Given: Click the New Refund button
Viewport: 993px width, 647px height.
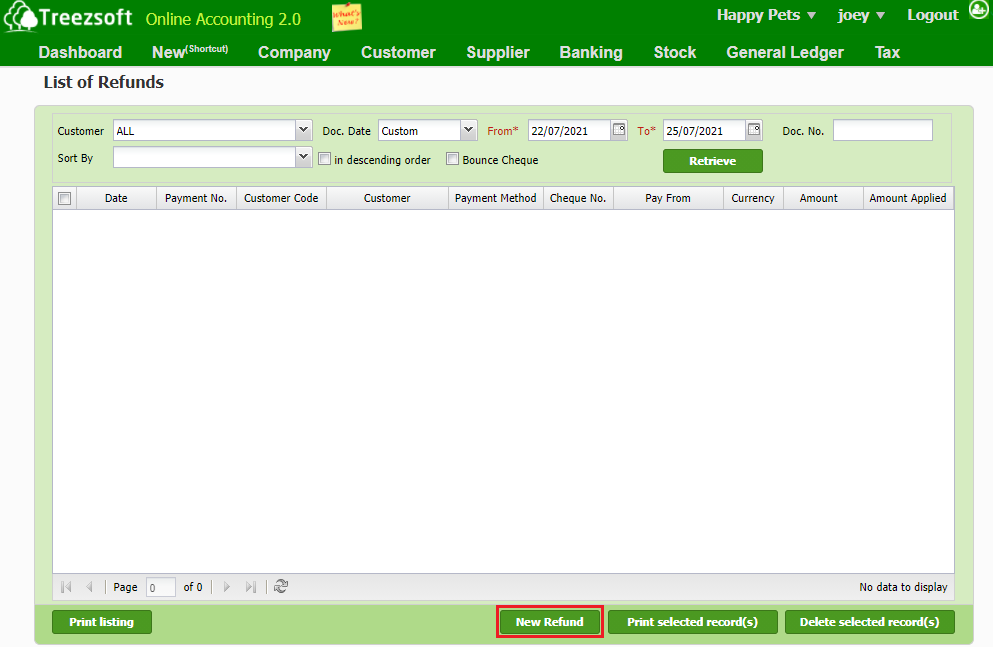Looking at the screenshot, I should [x=549, y=622].
